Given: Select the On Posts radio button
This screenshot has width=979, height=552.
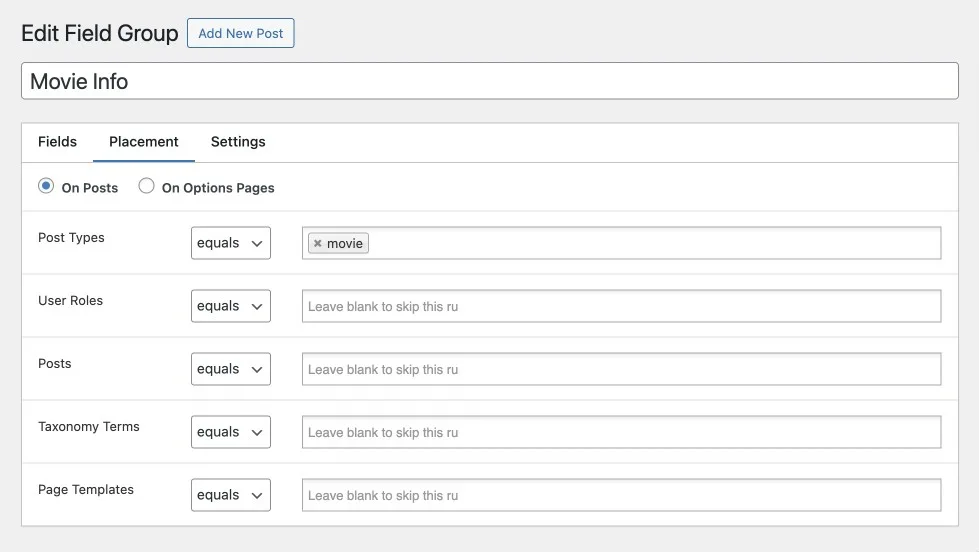Looking at the screenshot, I should pos(46,186).
